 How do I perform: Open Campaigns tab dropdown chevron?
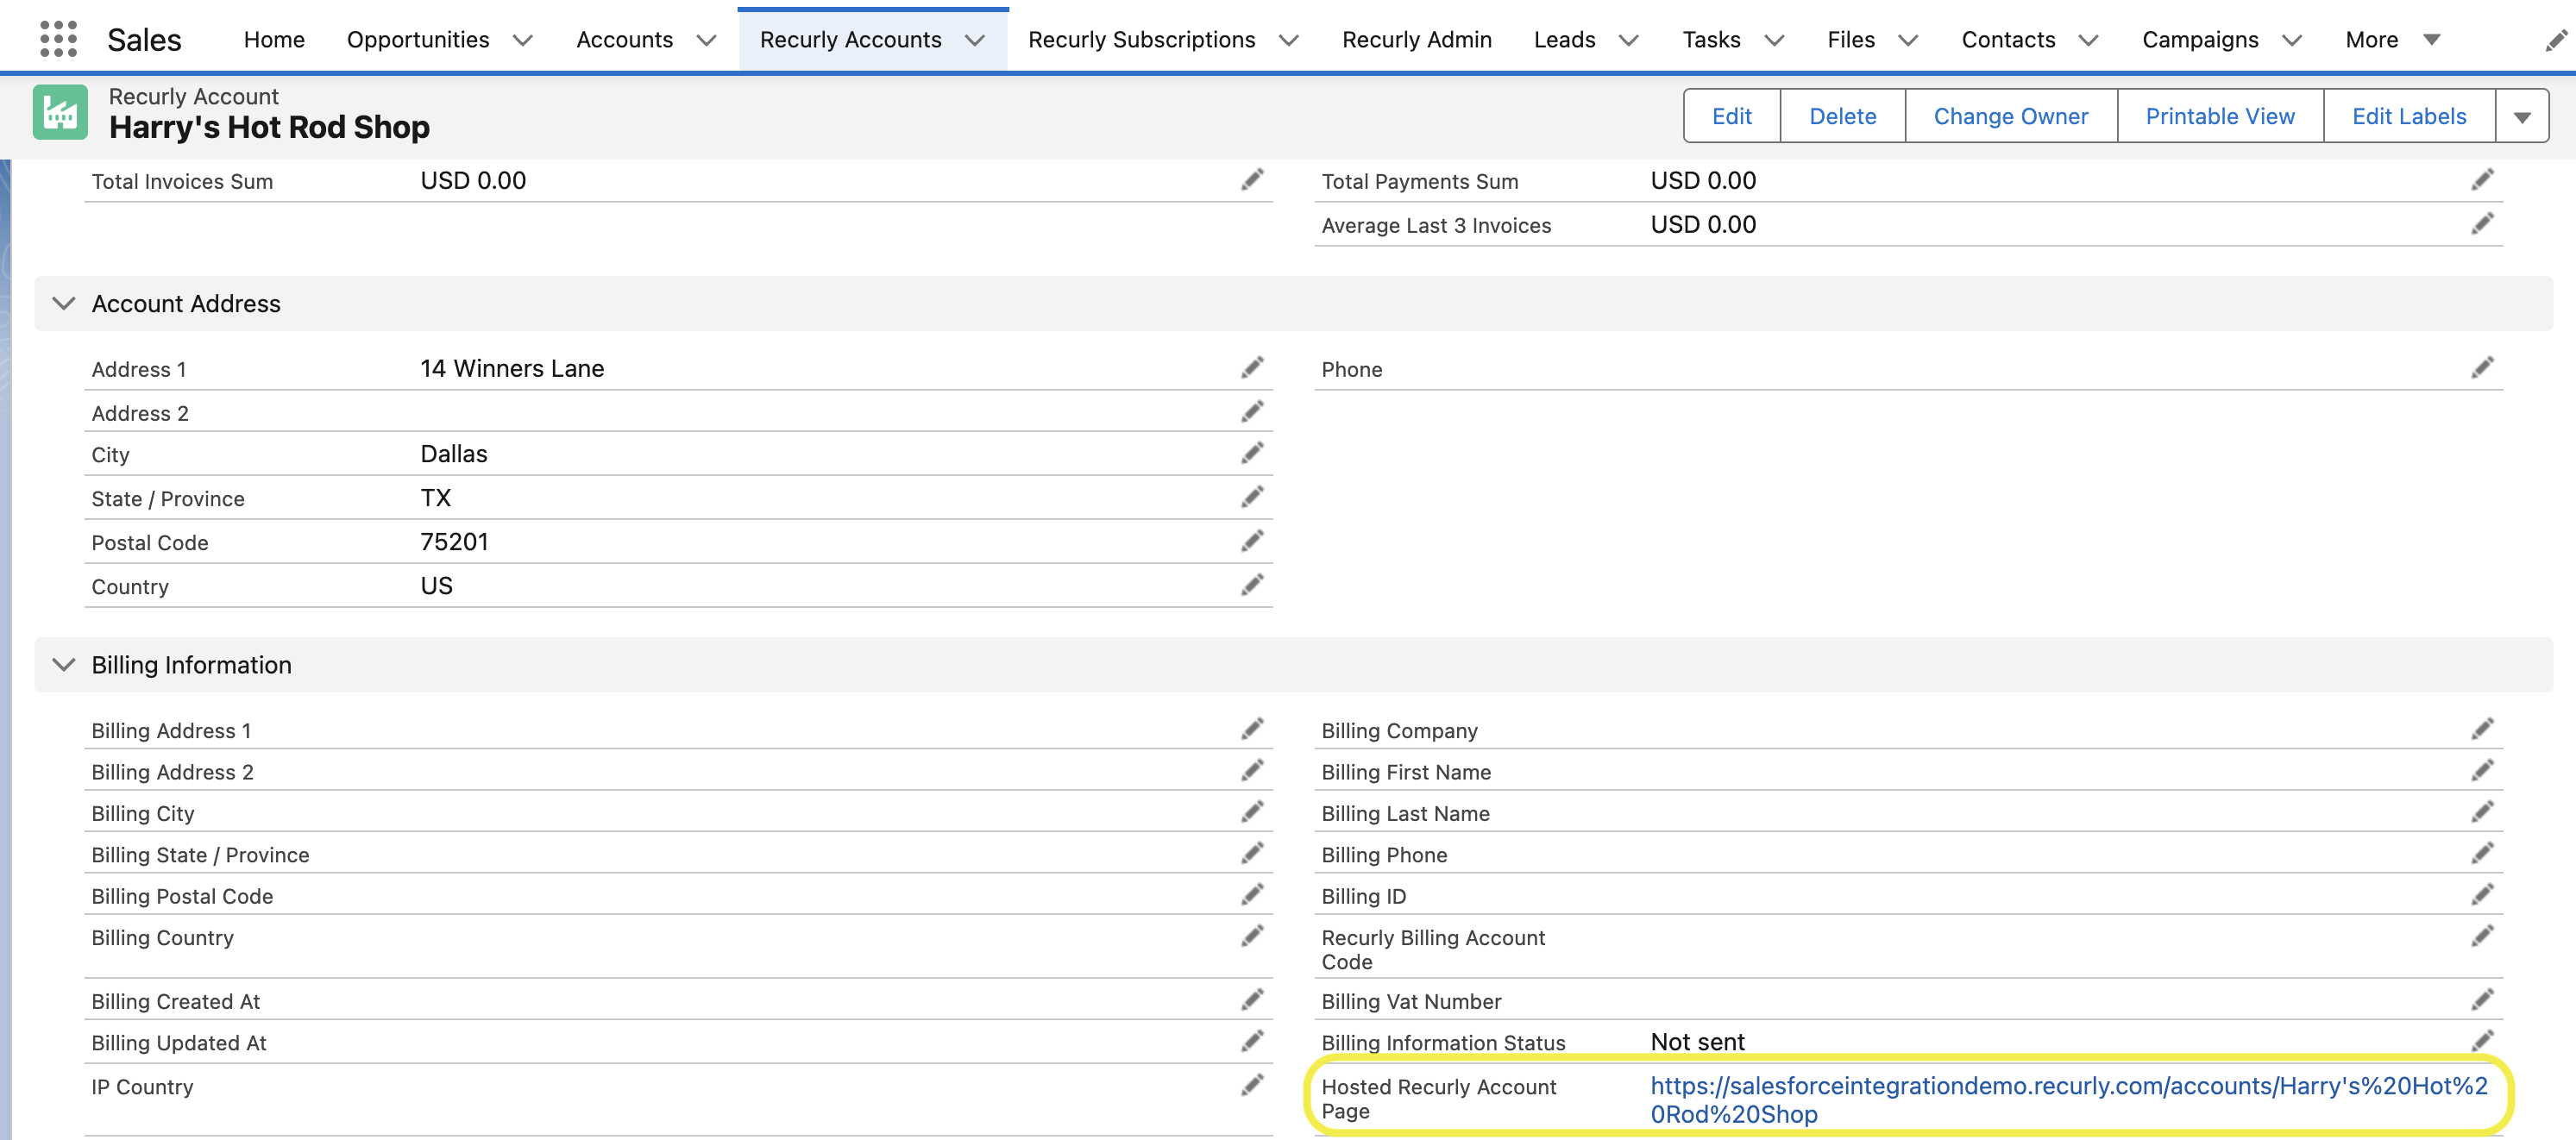pyautogui.click(x=2292, y=40)
